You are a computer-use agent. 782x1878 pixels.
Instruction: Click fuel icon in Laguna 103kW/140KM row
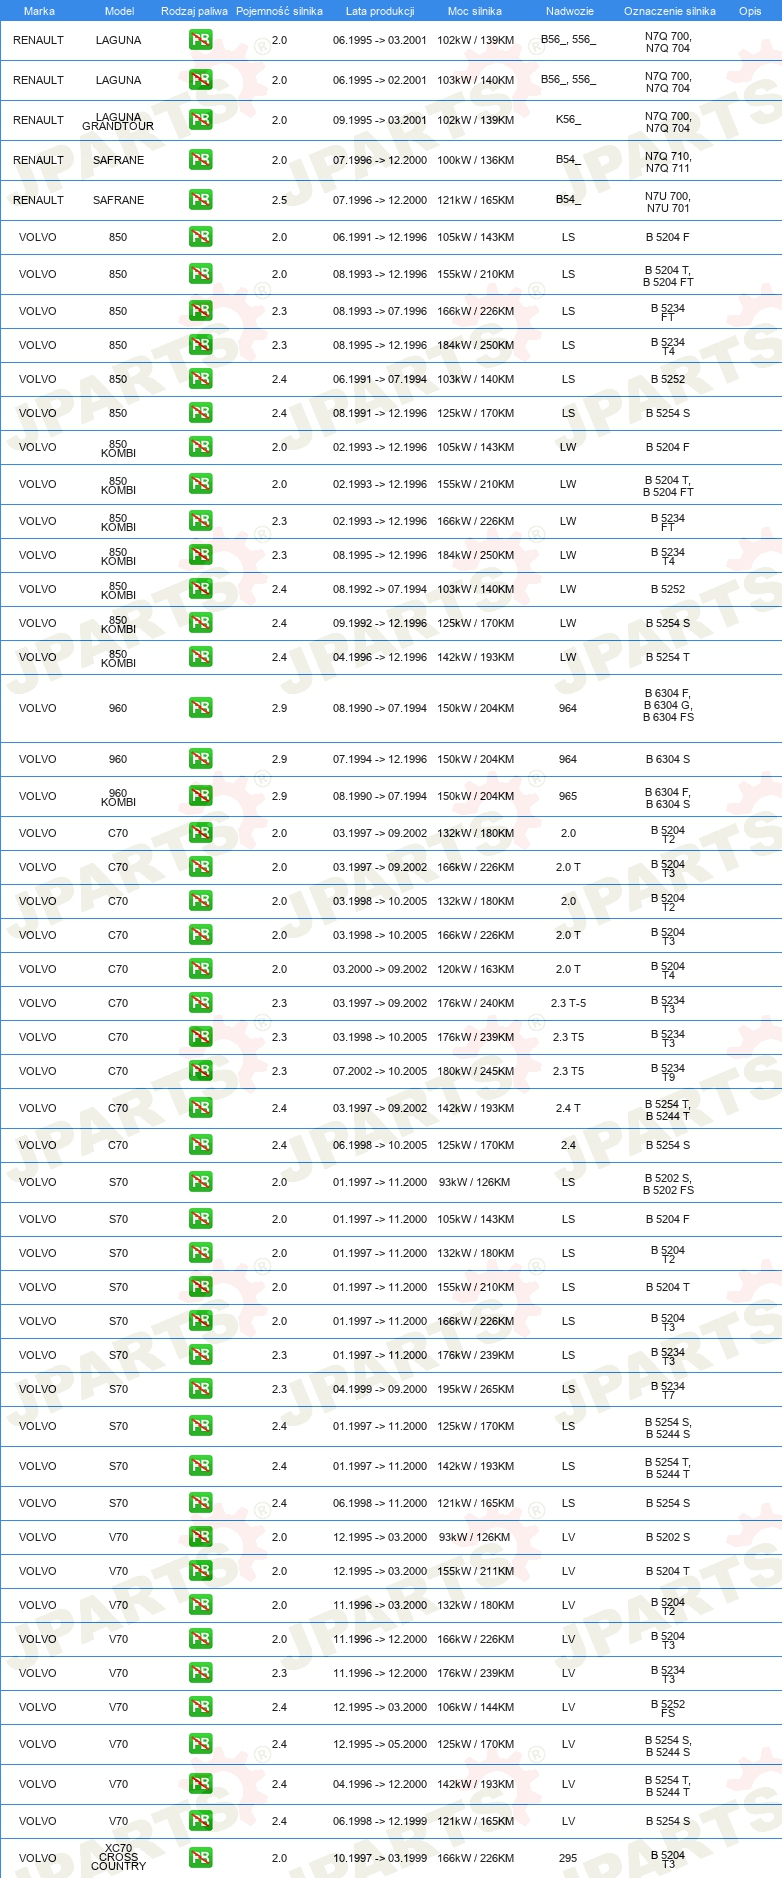[x=200, y=80]
